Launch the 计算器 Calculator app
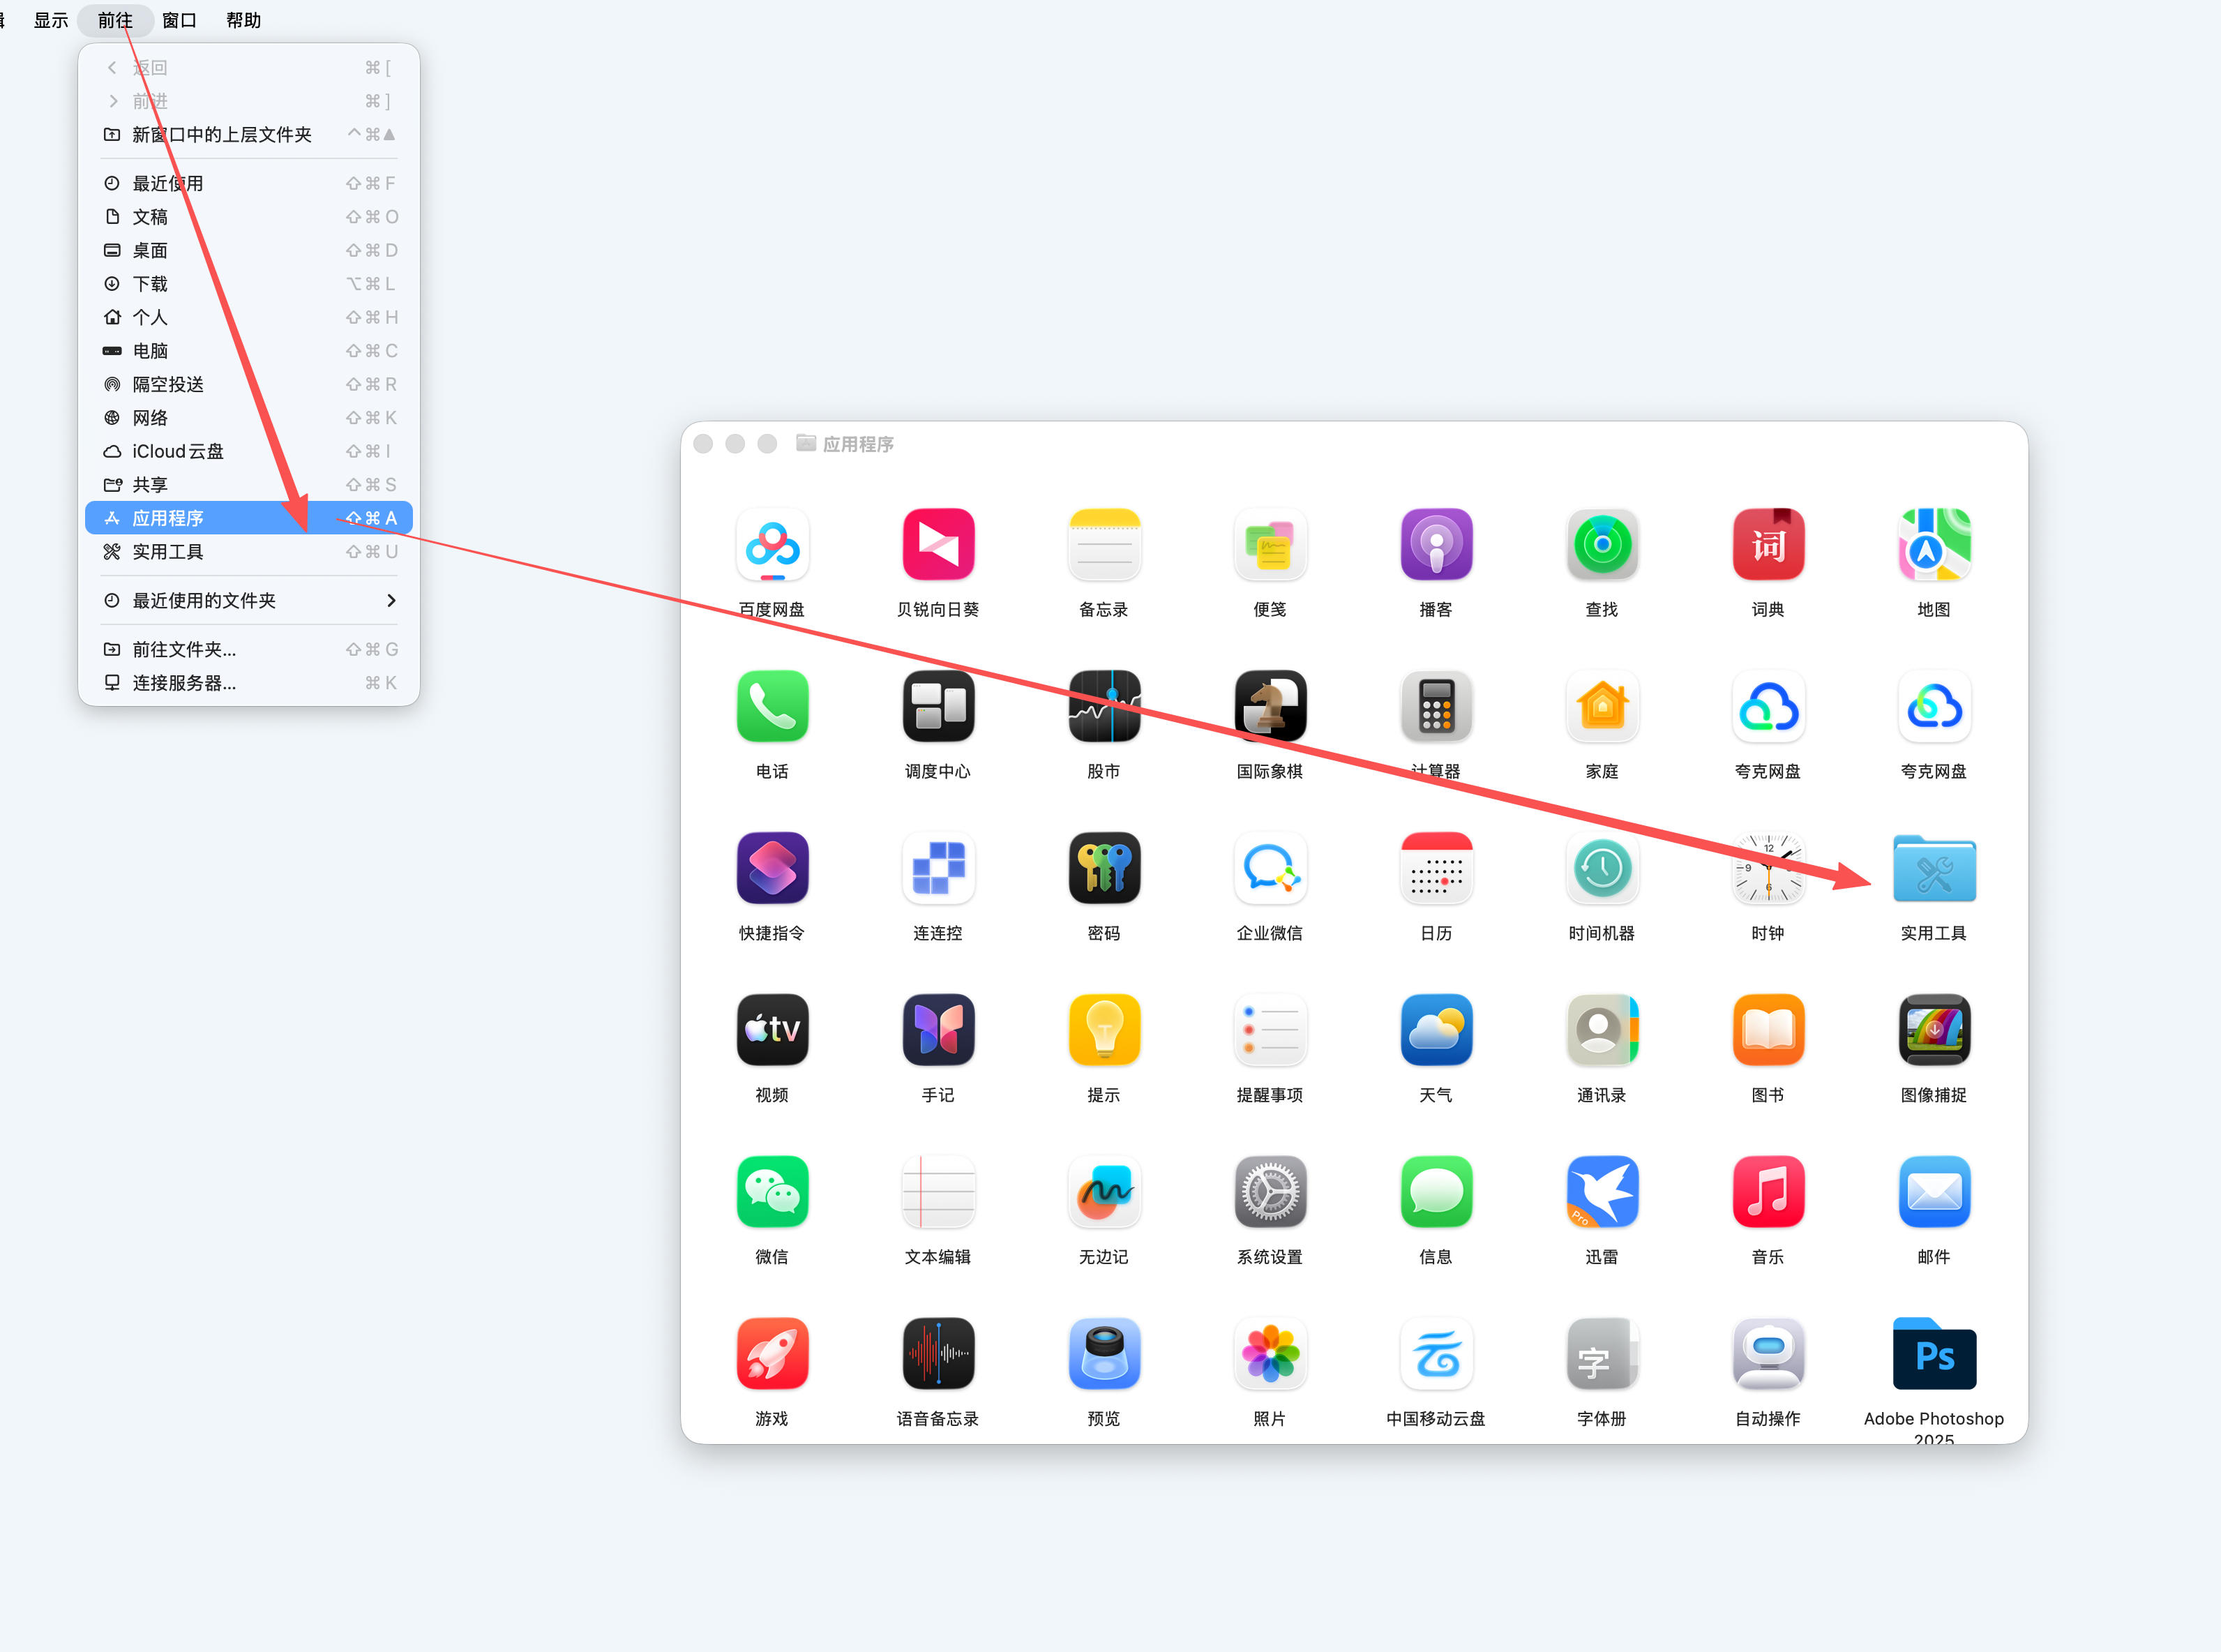This screenshot has height=1652, width=2221. click(1436, 707)
